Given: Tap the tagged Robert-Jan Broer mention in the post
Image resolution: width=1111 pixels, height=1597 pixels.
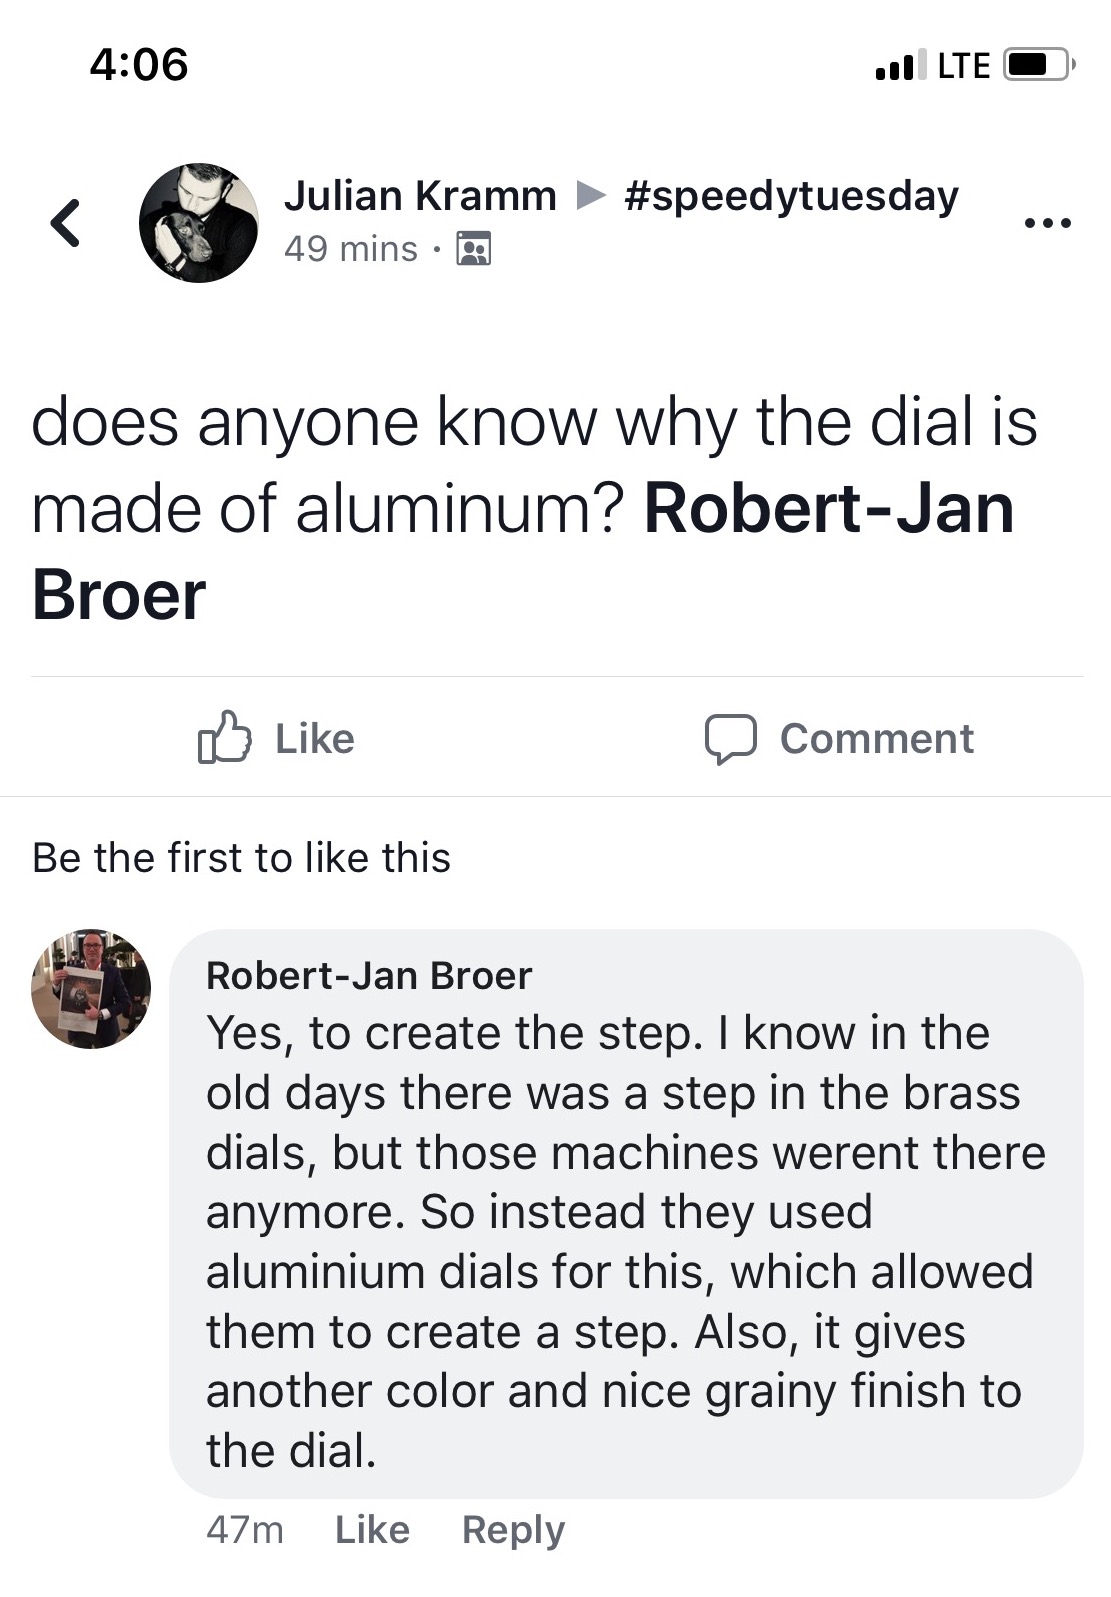Looking at the screenshot, I should (828, 509).
